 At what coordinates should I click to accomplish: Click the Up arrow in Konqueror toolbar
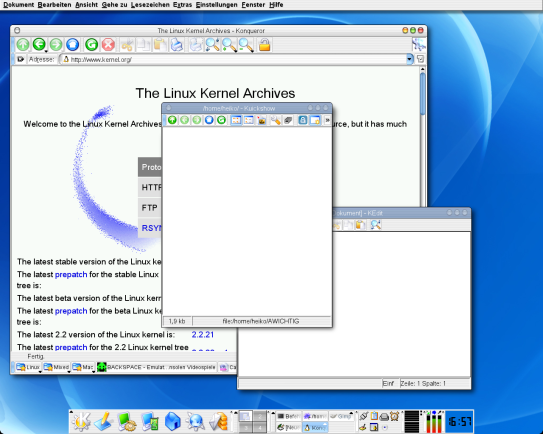(23, 45)
